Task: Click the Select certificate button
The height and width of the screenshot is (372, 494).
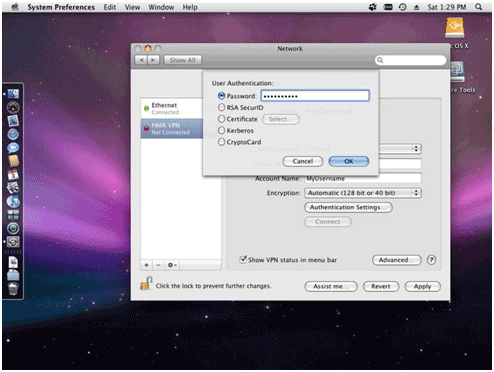Action: coord(281,119)
